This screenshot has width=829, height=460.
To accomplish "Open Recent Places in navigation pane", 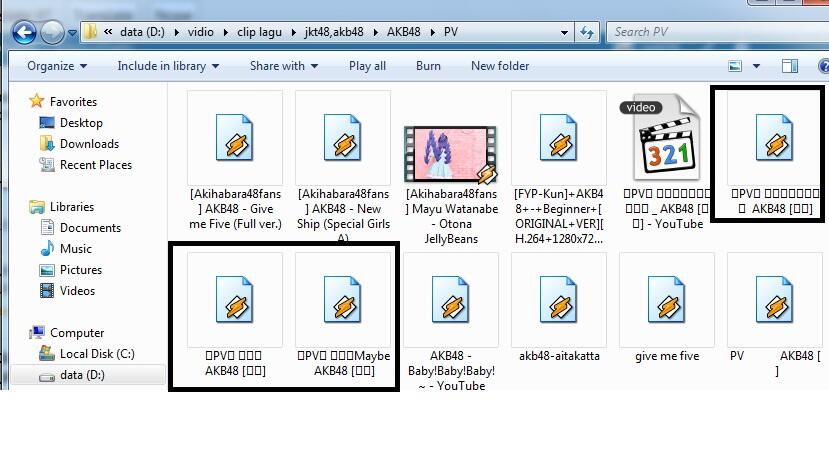I will pos(96,165).
